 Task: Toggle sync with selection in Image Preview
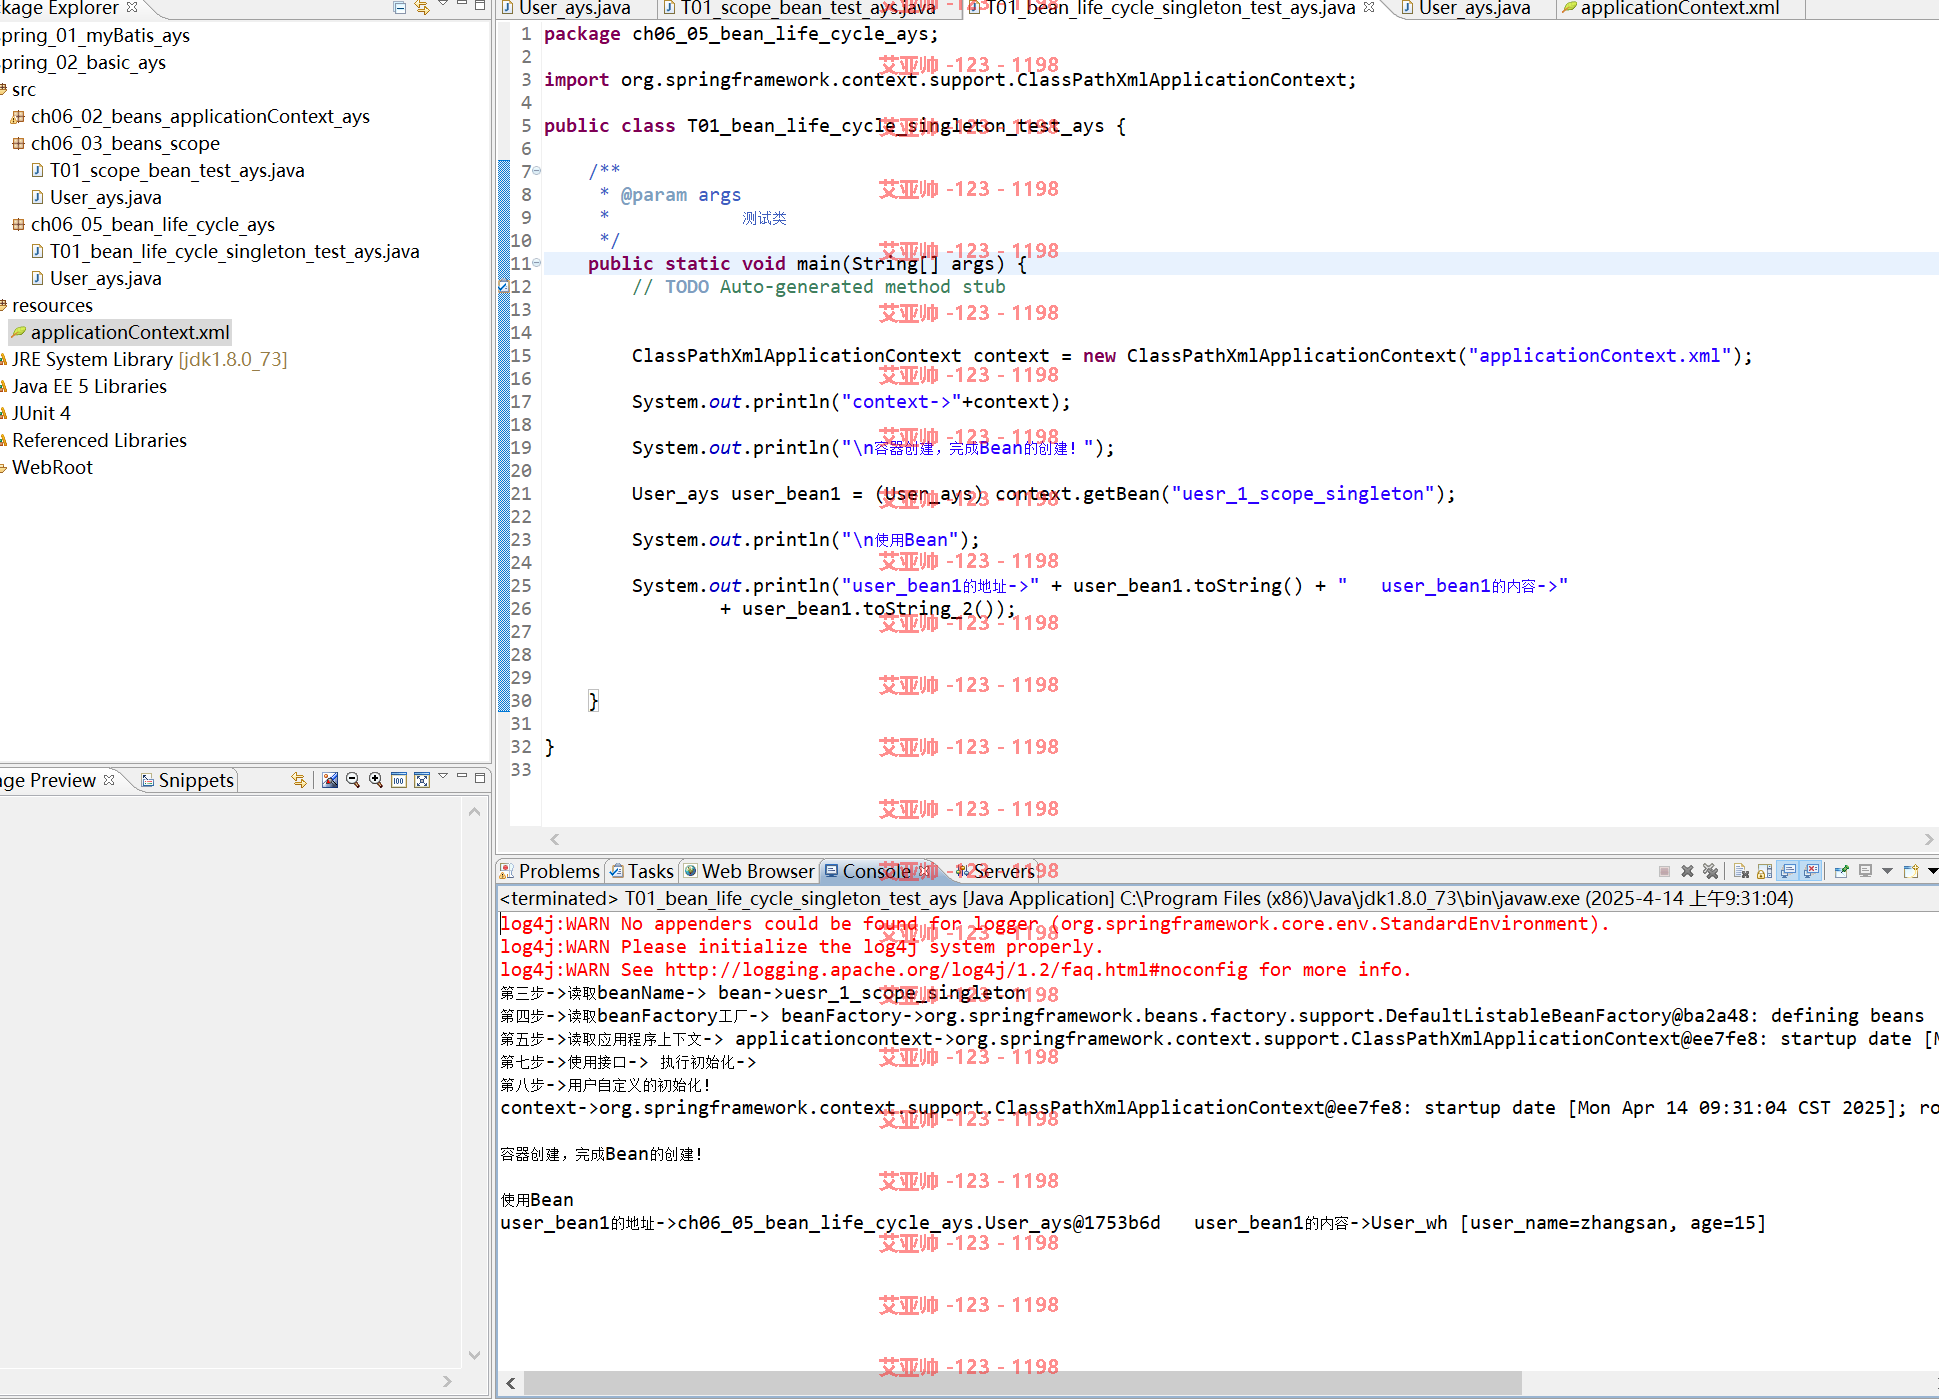click(x=299, y=780)
